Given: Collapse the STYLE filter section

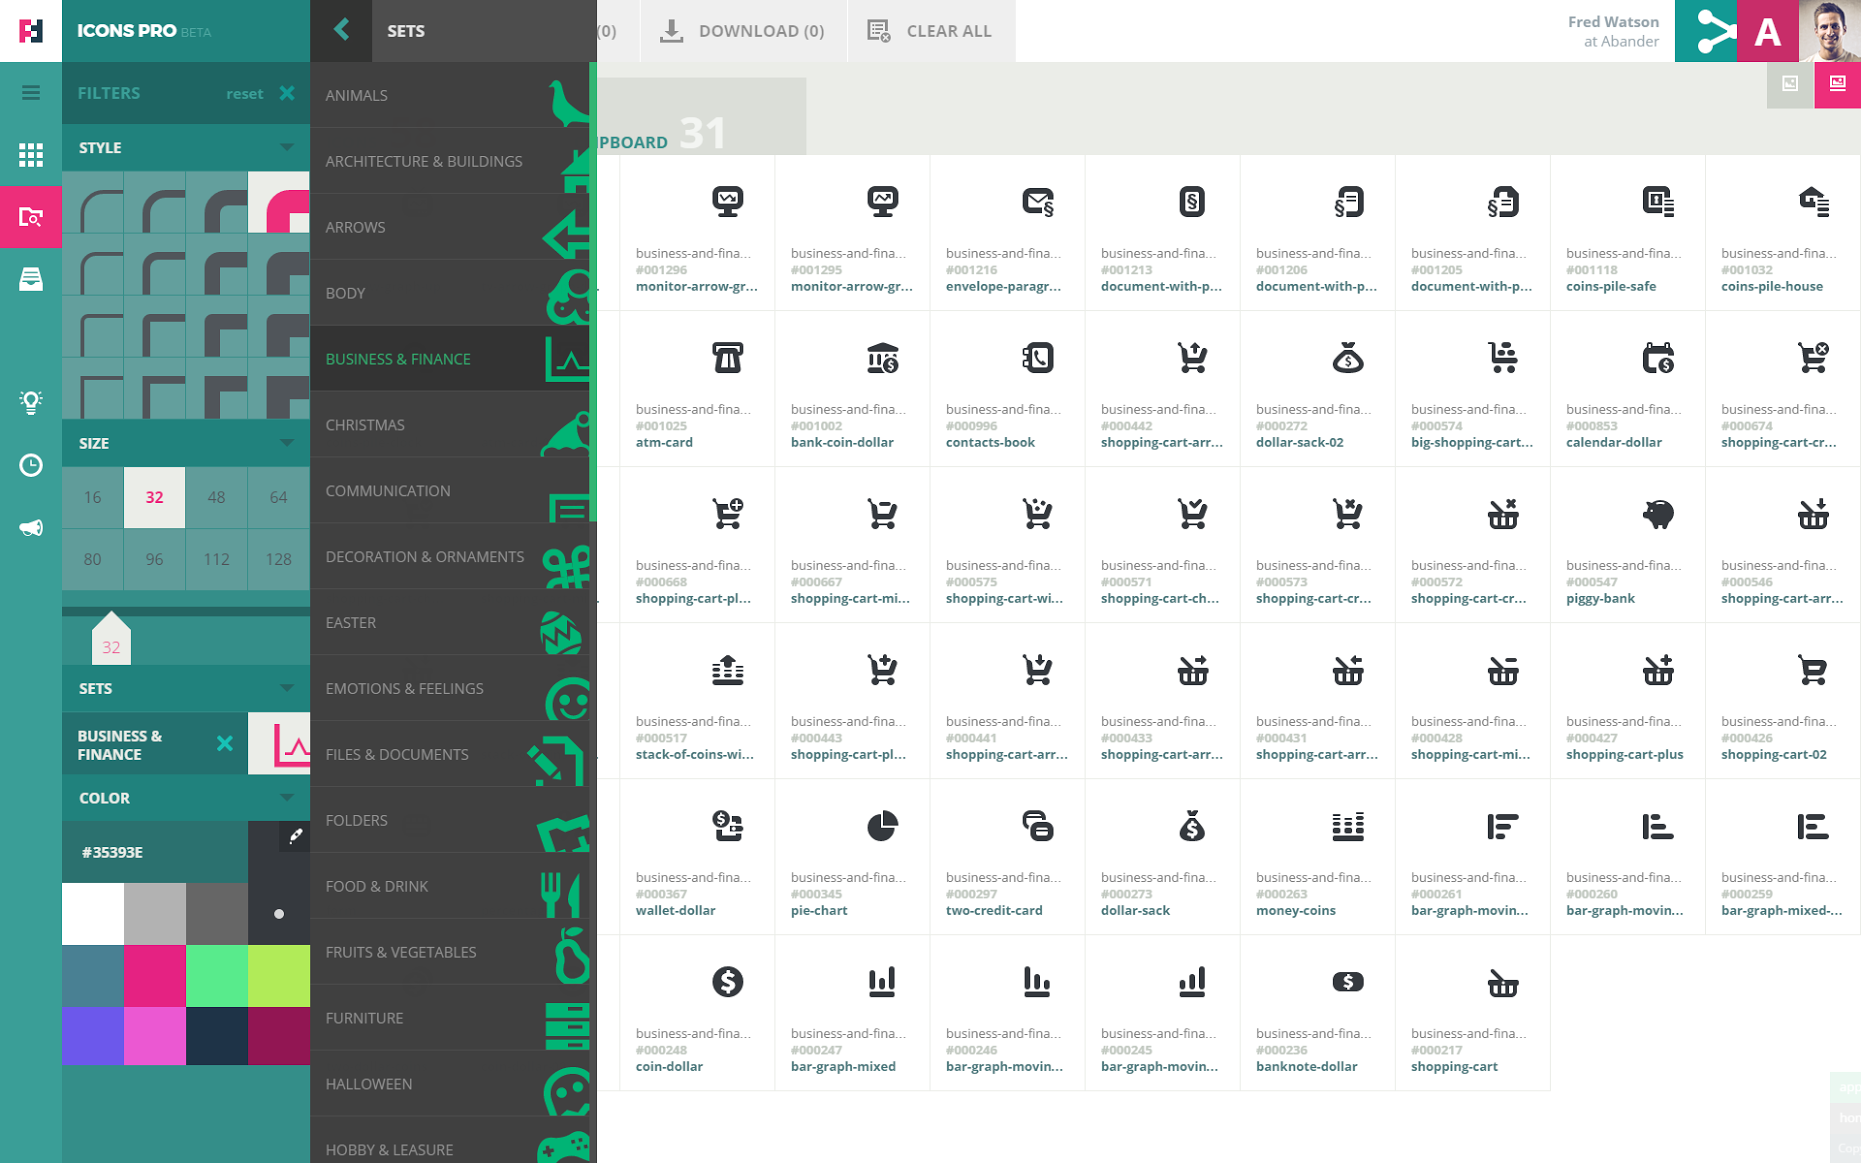Looking at the screenshot, I should pos(287,147).
